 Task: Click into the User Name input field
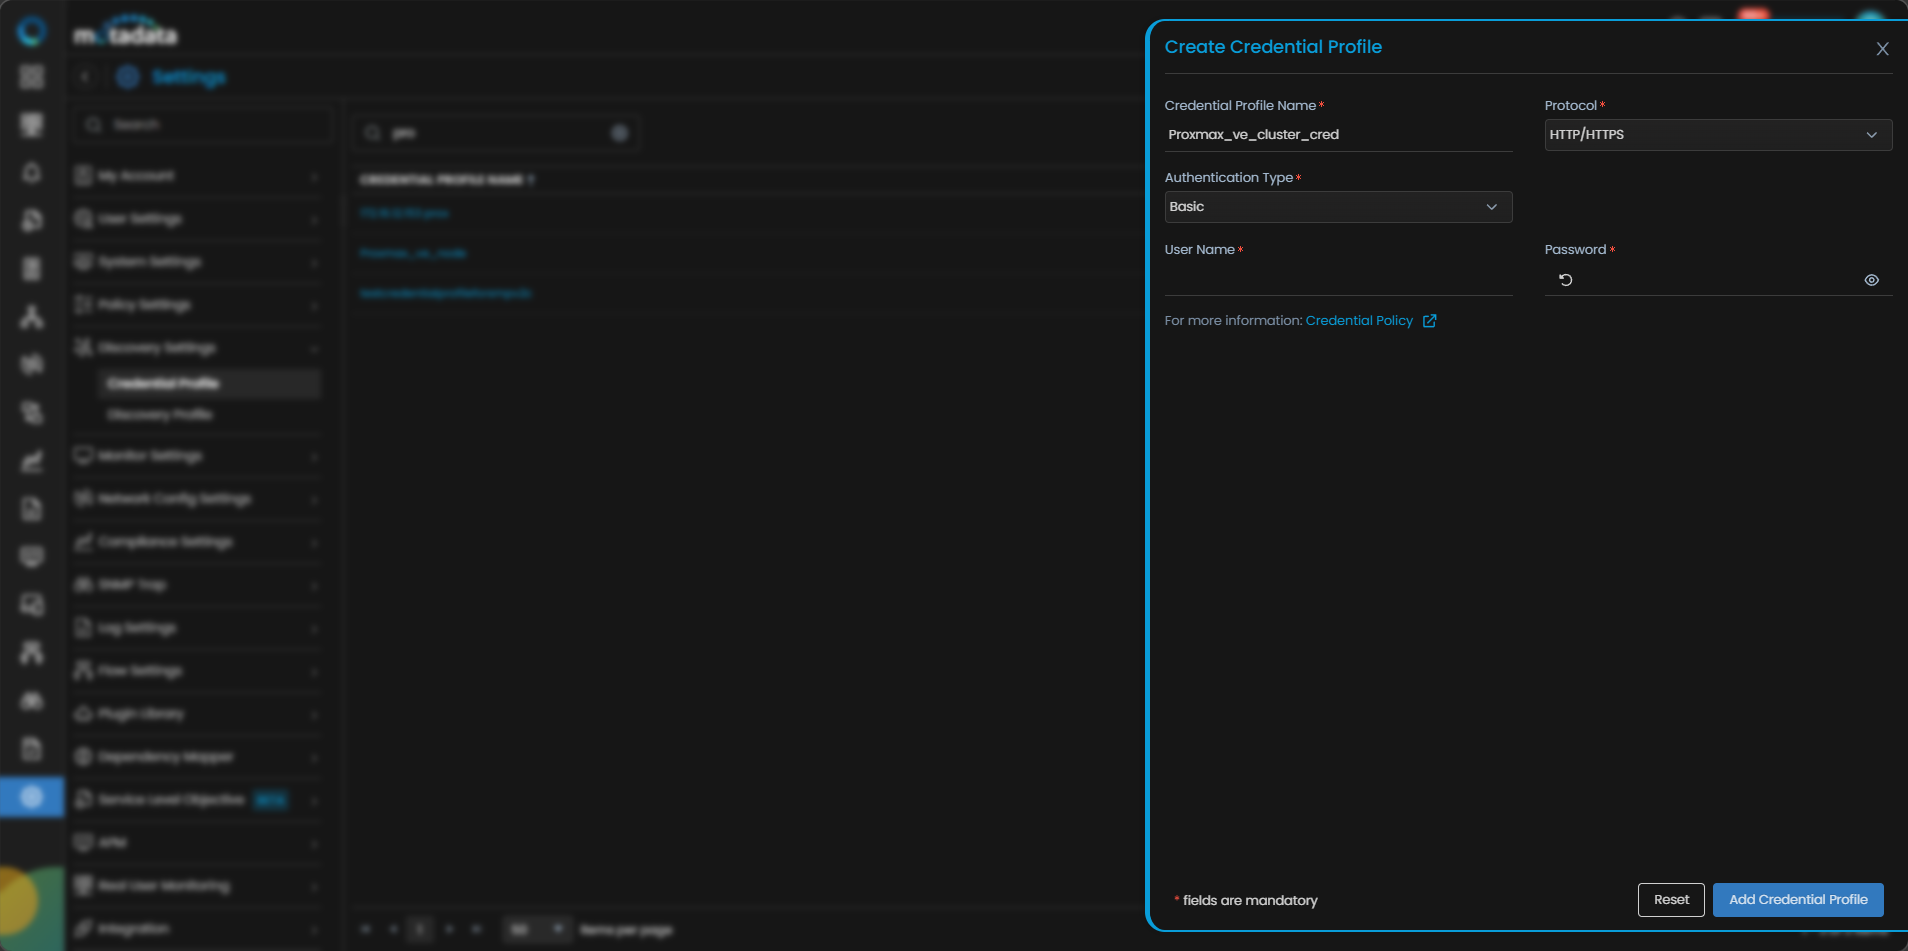(x=1337, y=280)
